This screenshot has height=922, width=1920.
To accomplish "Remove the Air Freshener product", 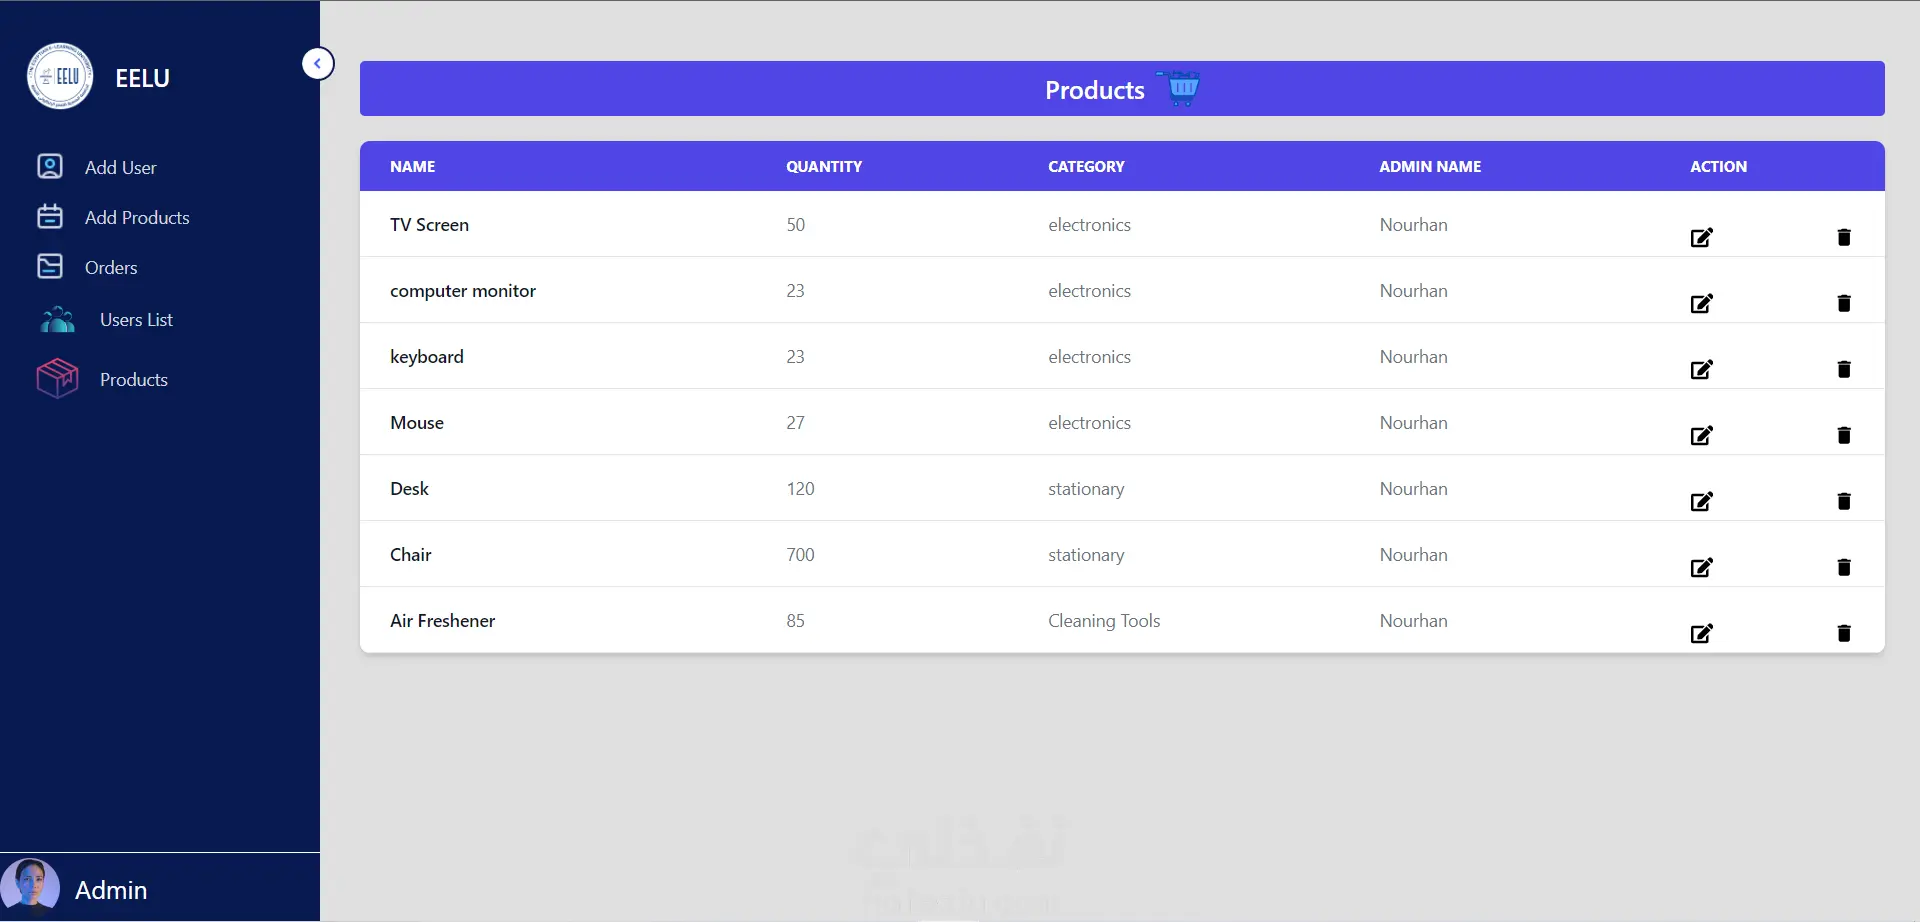I will tap(1844, 633).
